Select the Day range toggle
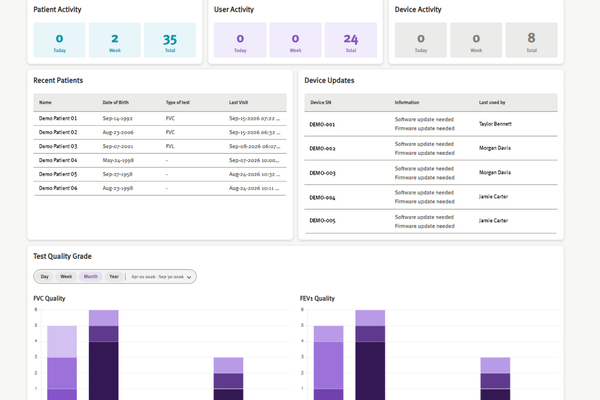This screenshot has height=400, width=600. pyautogui.click(x=45, y=276)
